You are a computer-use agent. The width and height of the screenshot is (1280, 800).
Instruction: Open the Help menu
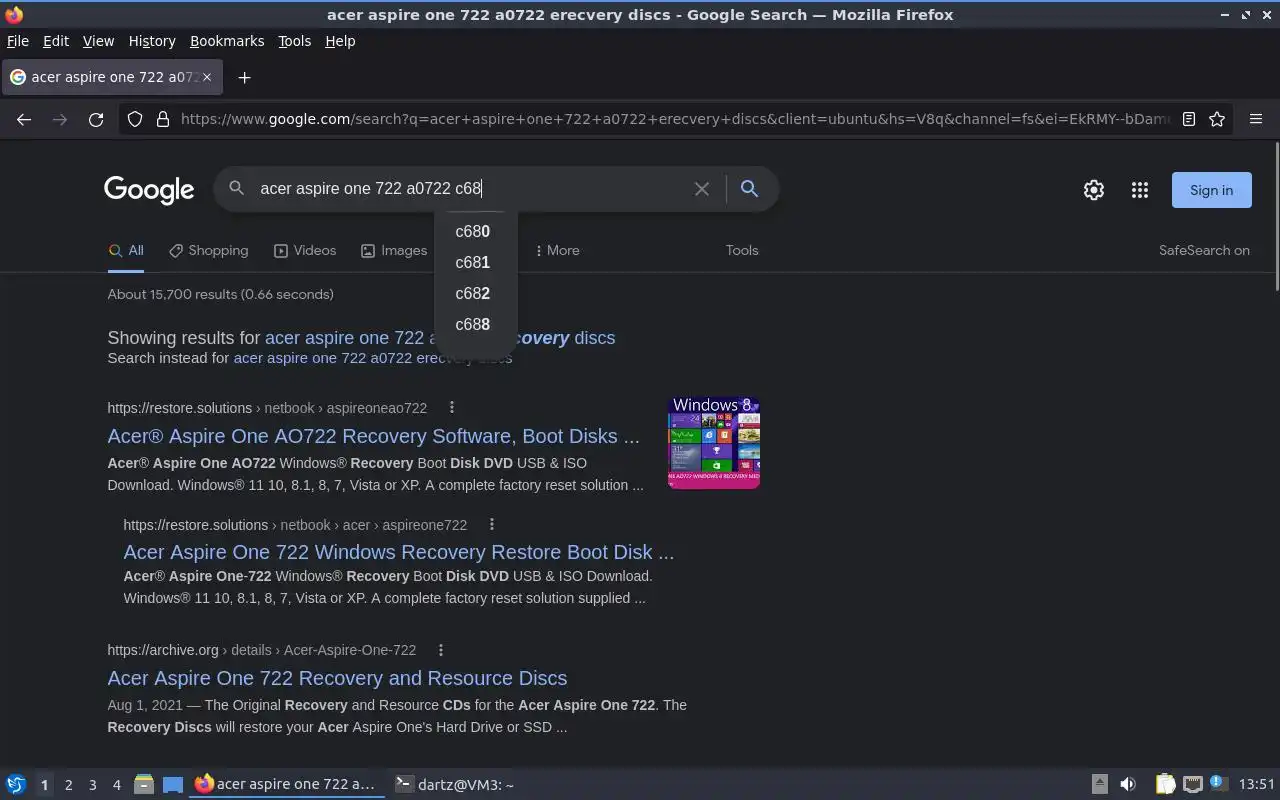tap(340, 41)
